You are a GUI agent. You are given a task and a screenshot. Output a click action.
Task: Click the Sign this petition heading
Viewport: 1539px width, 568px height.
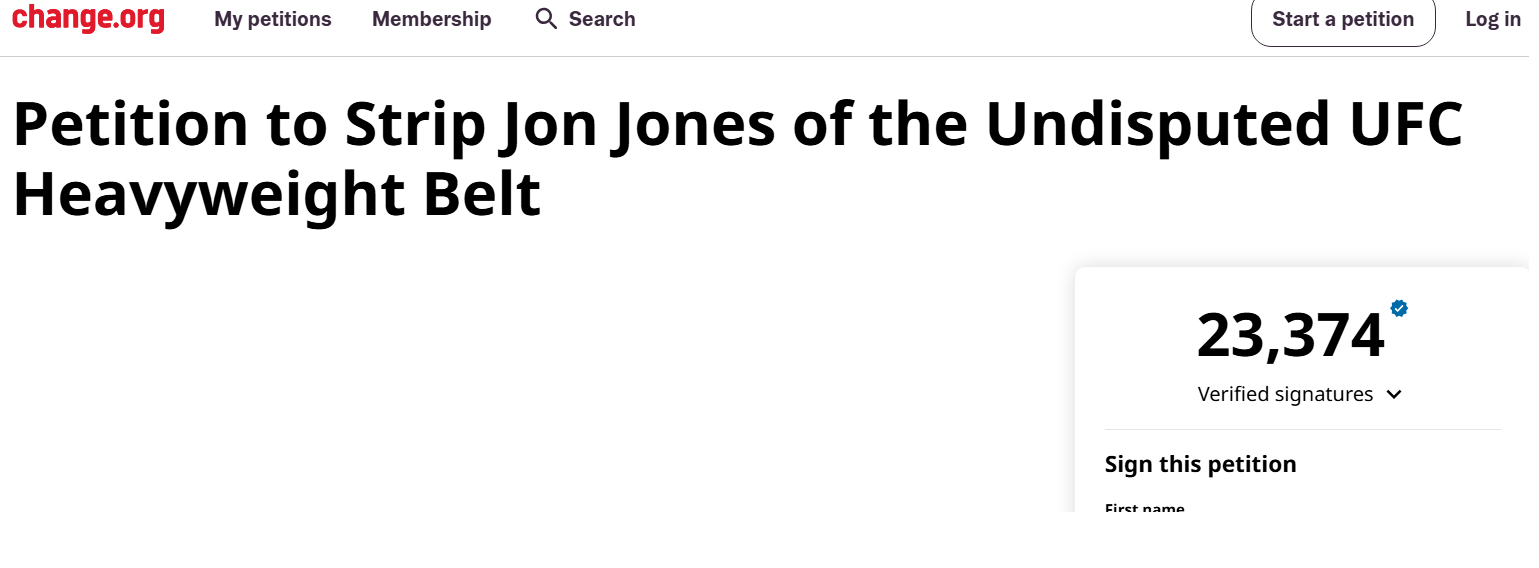[1200, 464]
